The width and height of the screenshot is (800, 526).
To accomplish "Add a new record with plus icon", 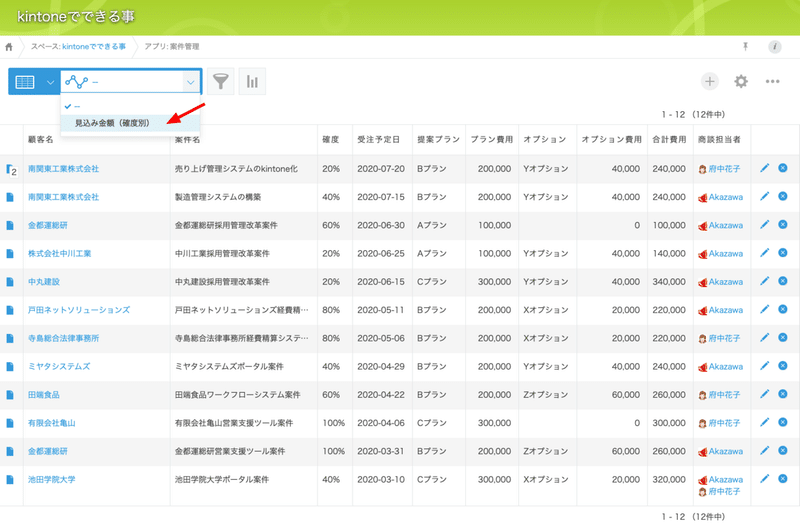I will (x=710, y=81).
